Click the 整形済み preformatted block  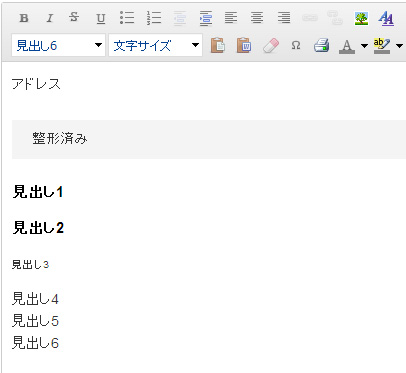pos(209,139)
